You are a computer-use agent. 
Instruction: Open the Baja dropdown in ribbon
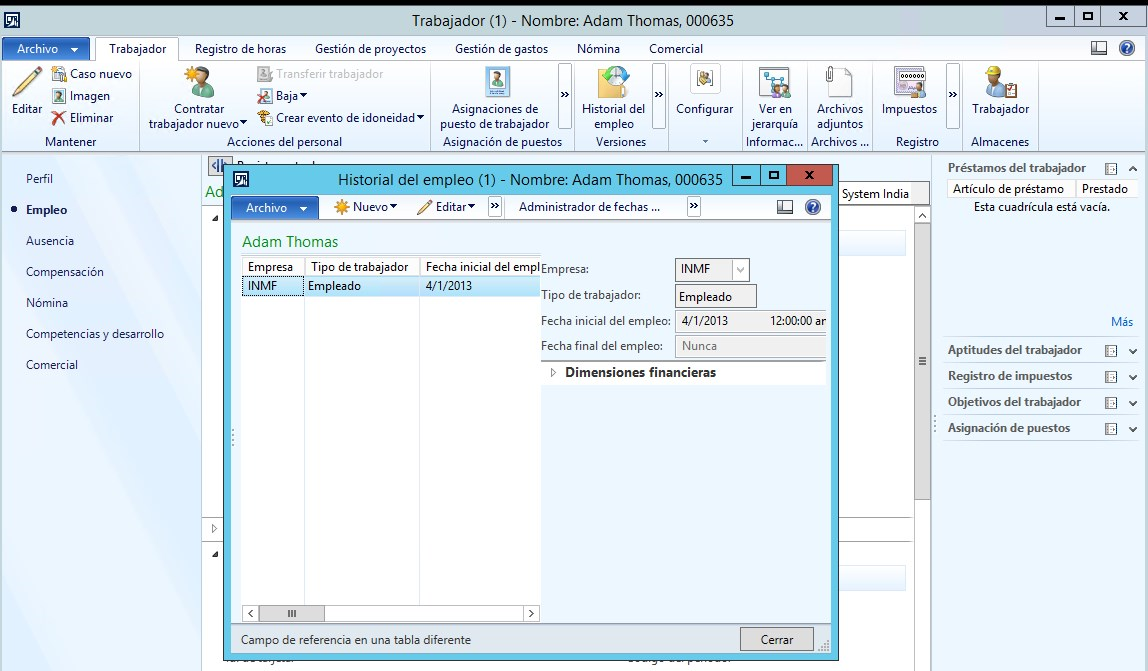[283, 96]
